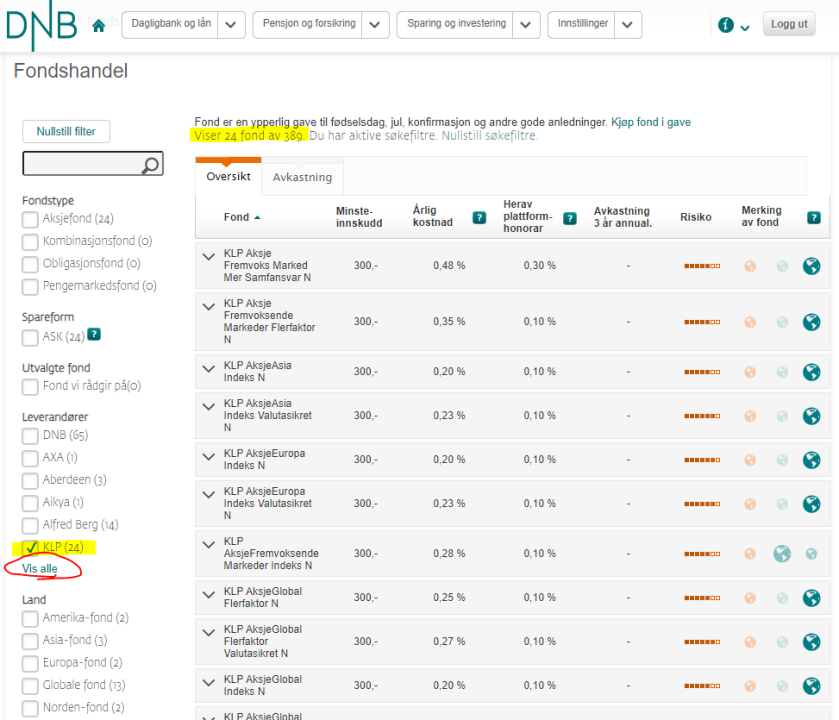Click help icon next to Årlig kostnad
The image size is (839, 720).
click(x=479, y=217)
